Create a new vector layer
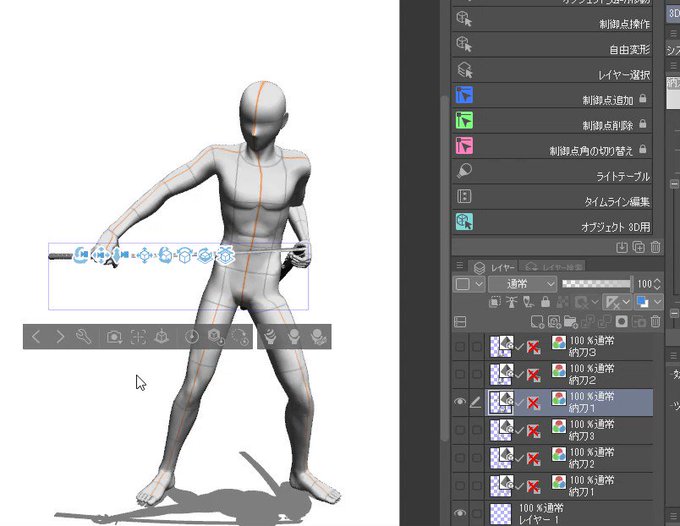 [x=554, y=322]
